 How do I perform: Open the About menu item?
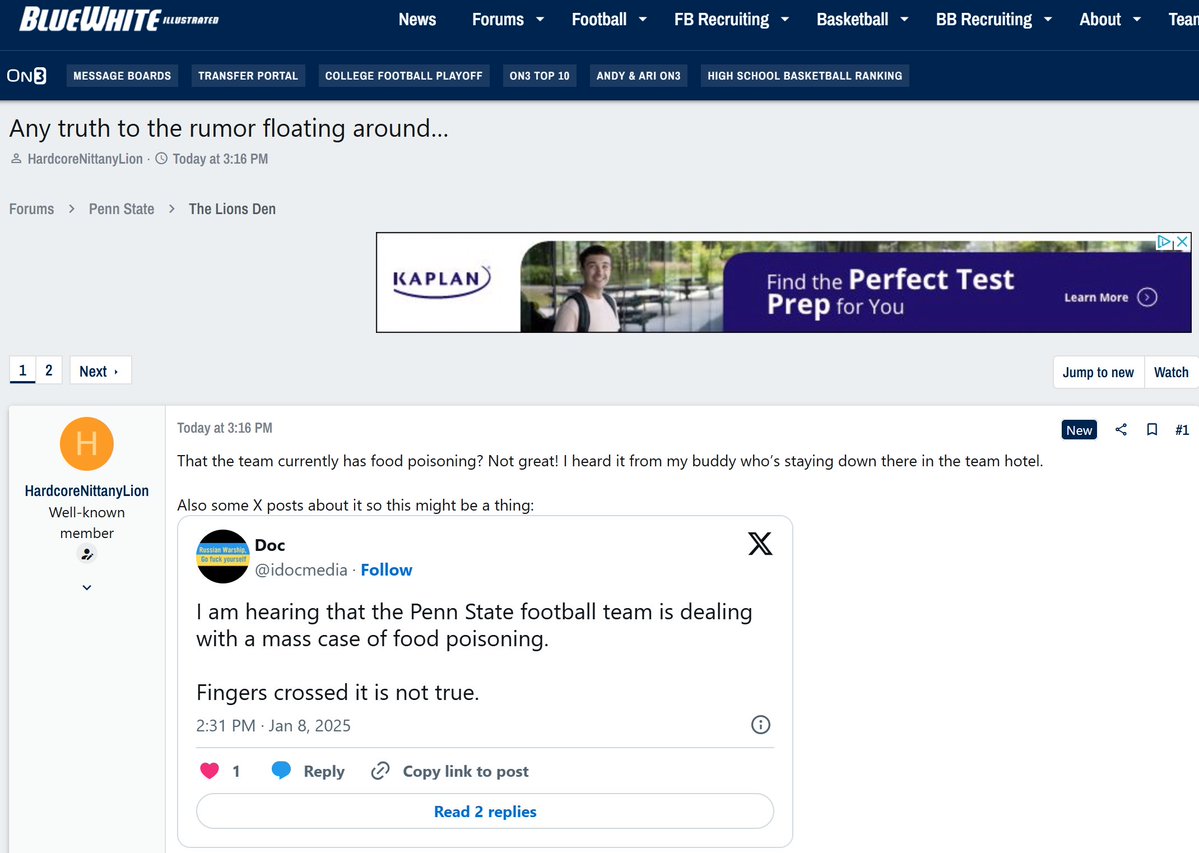1100,19
